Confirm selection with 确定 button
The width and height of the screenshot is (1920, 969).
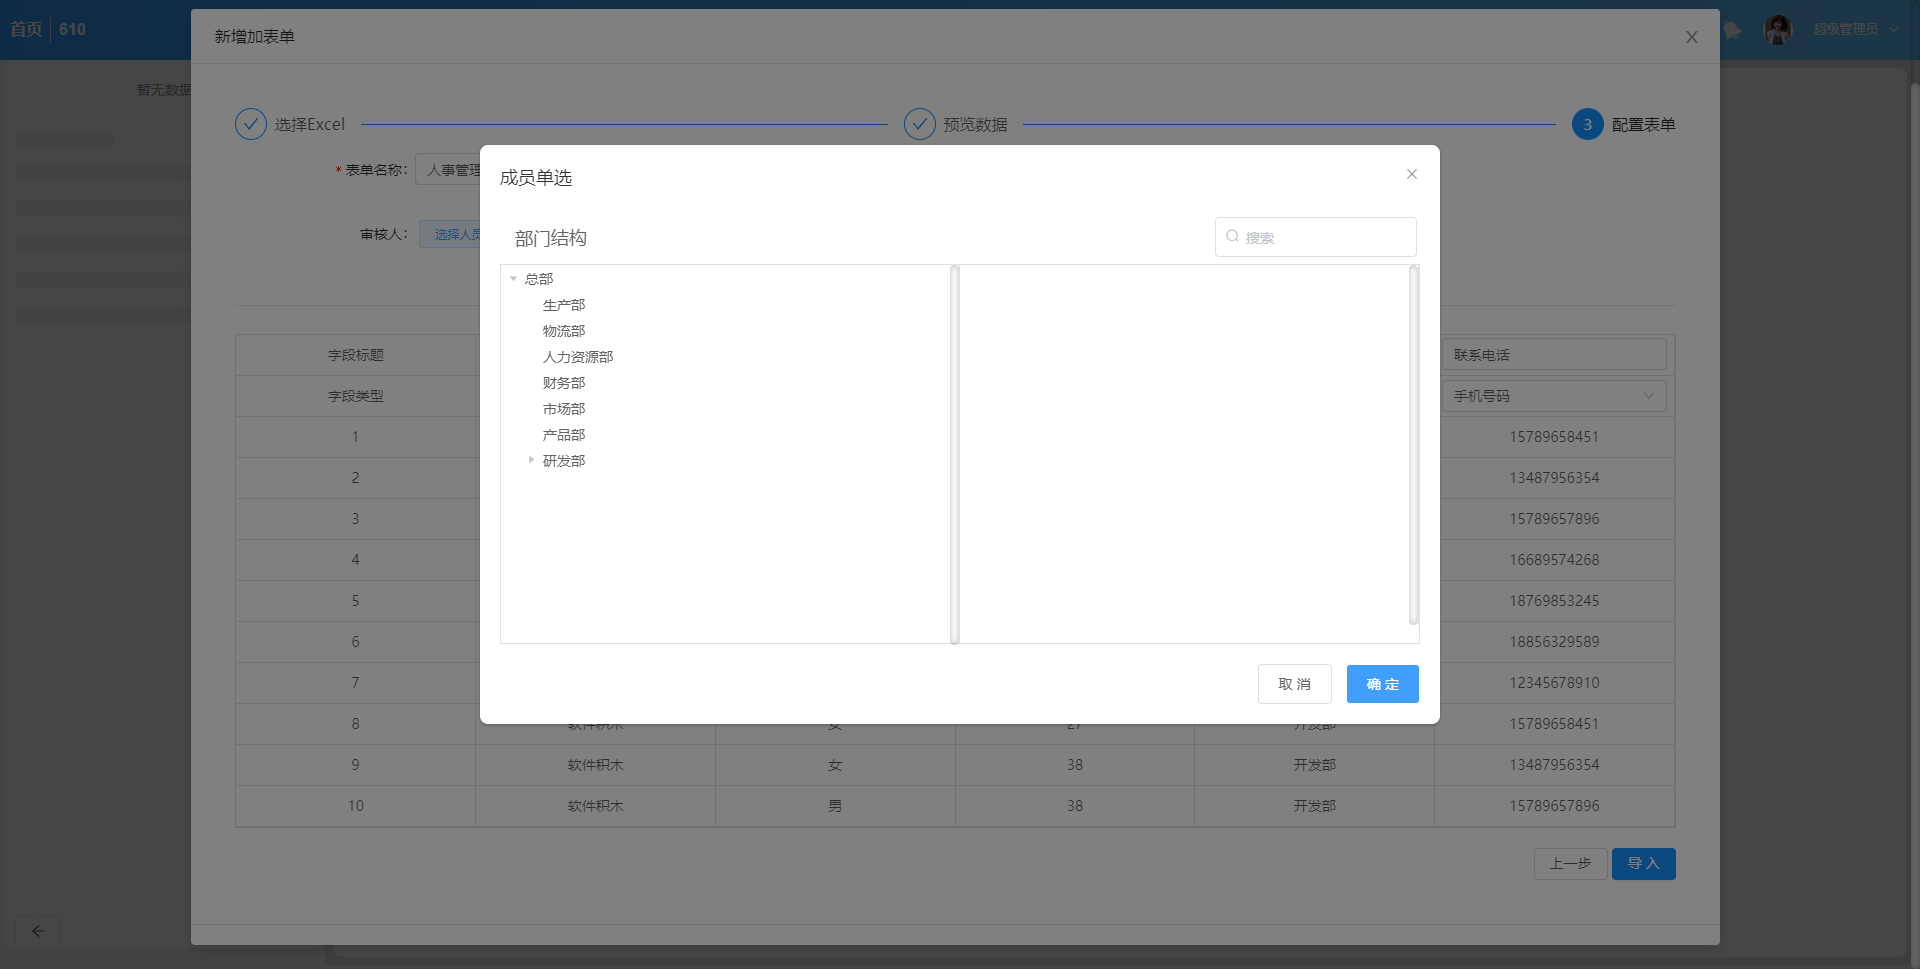click(x=1382, y=684)
